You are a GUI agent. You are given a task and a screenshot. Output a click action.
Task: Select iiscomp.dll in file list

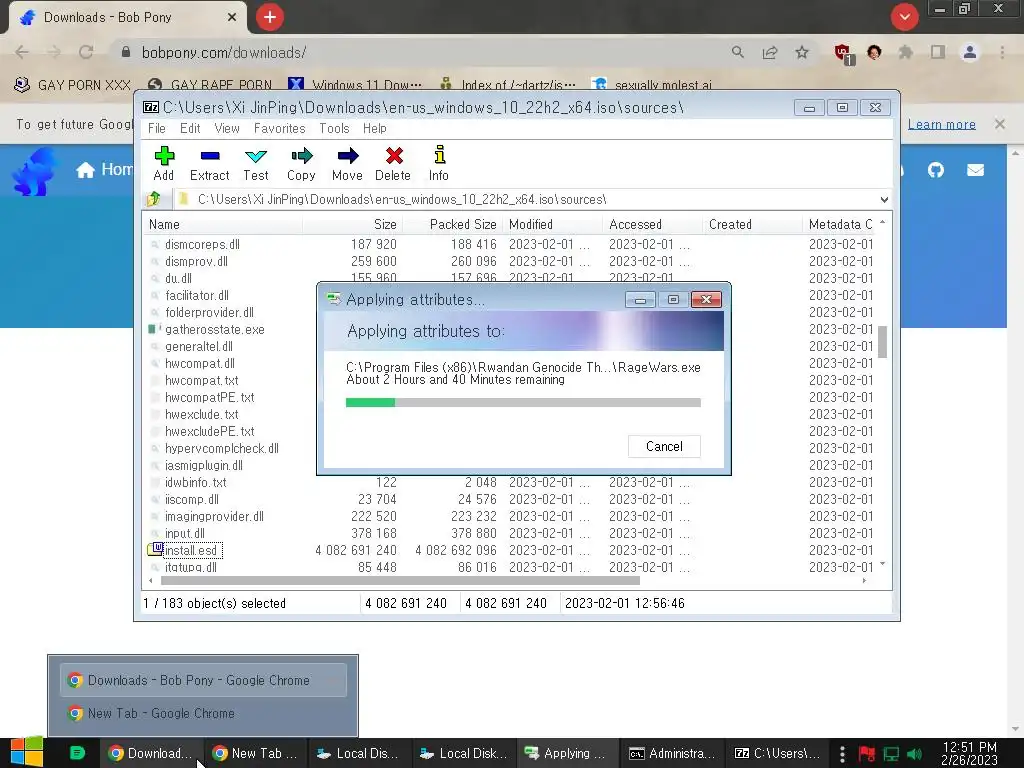point(191,500)
